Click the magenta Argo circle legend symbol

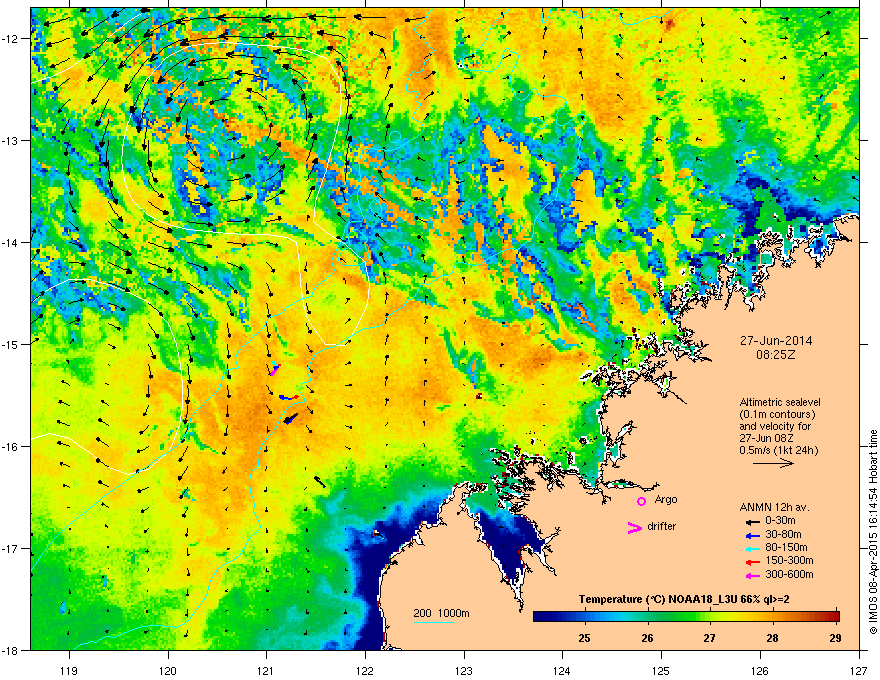coord(641,501)
